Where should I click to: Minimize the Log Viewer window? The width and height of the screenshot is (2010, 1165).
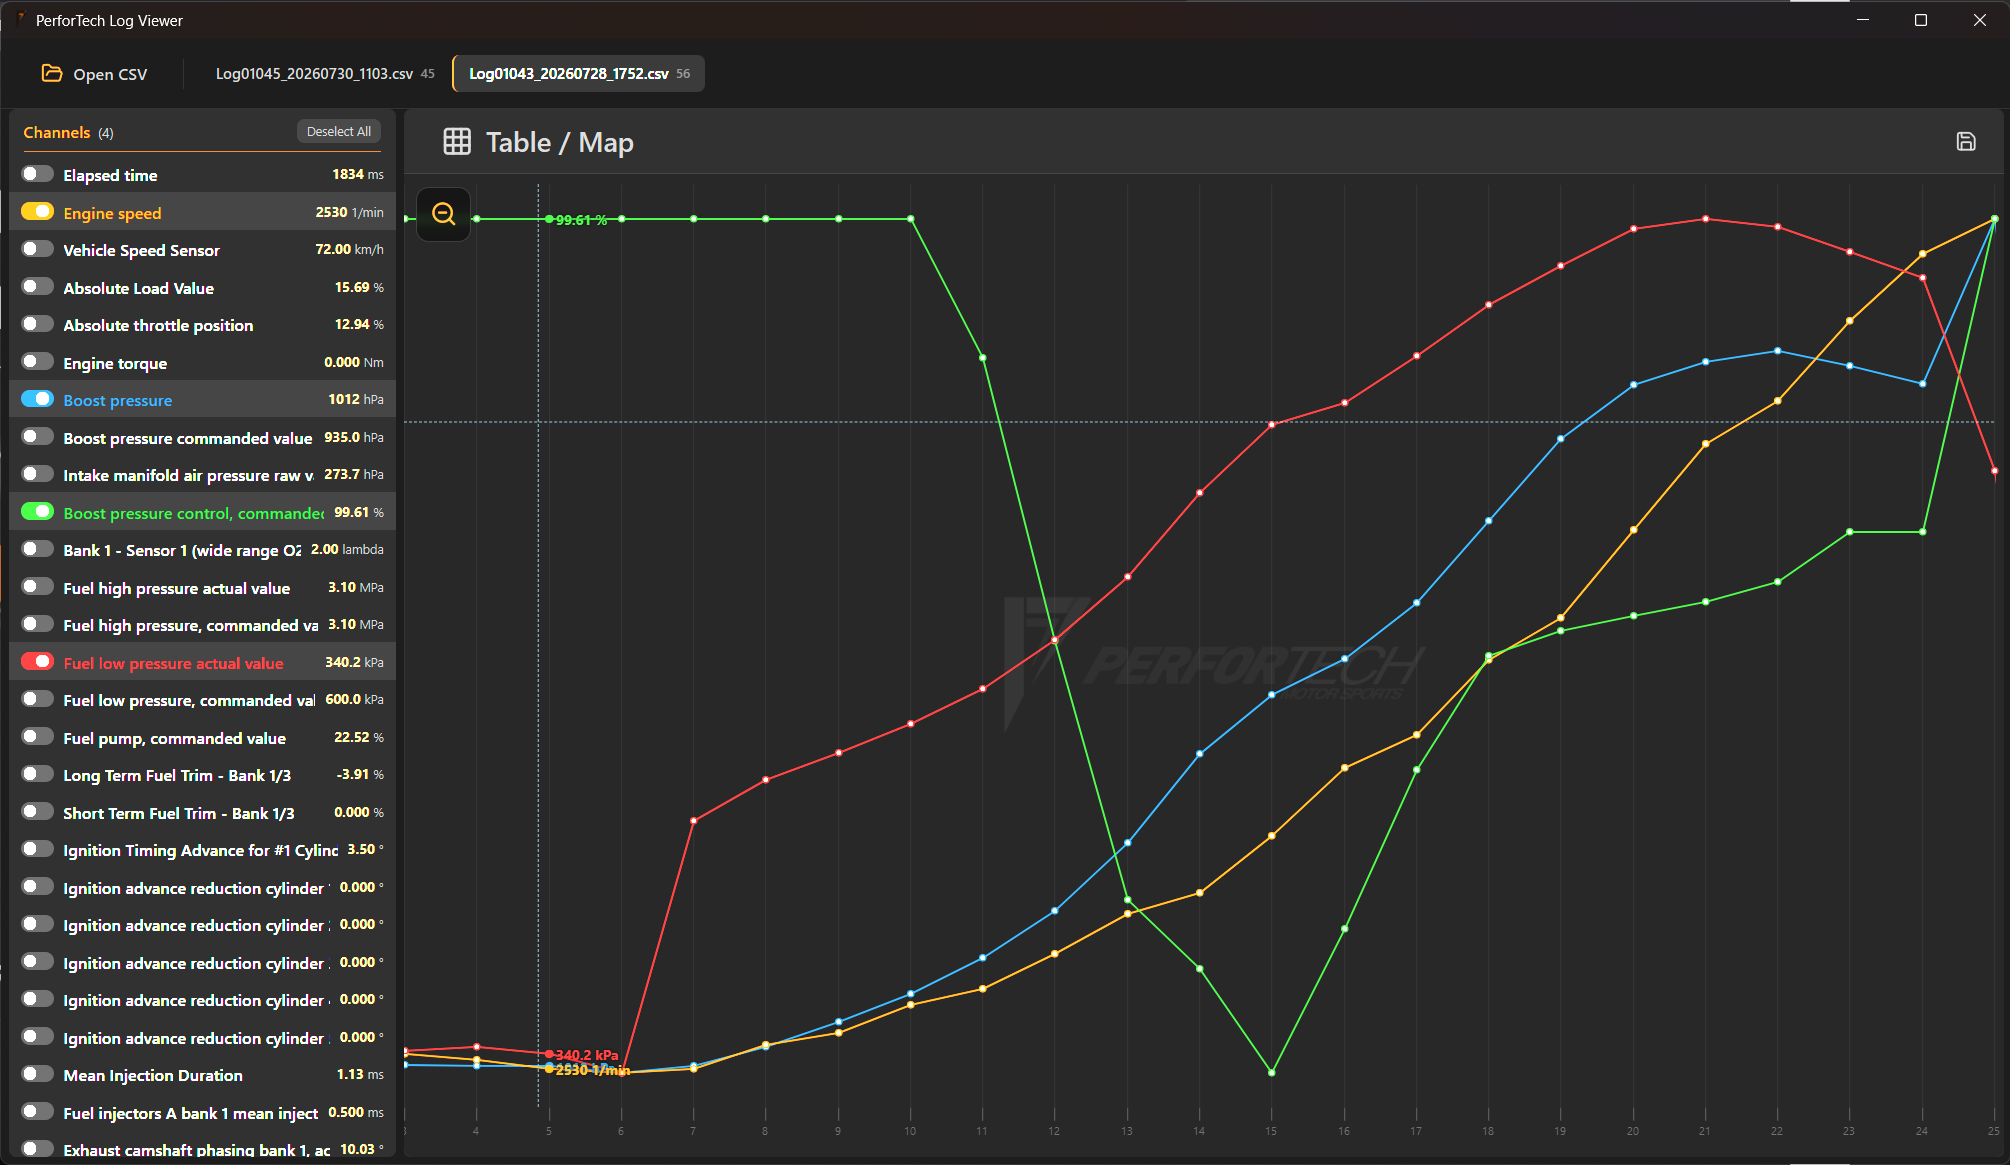tap(1863, 20)
